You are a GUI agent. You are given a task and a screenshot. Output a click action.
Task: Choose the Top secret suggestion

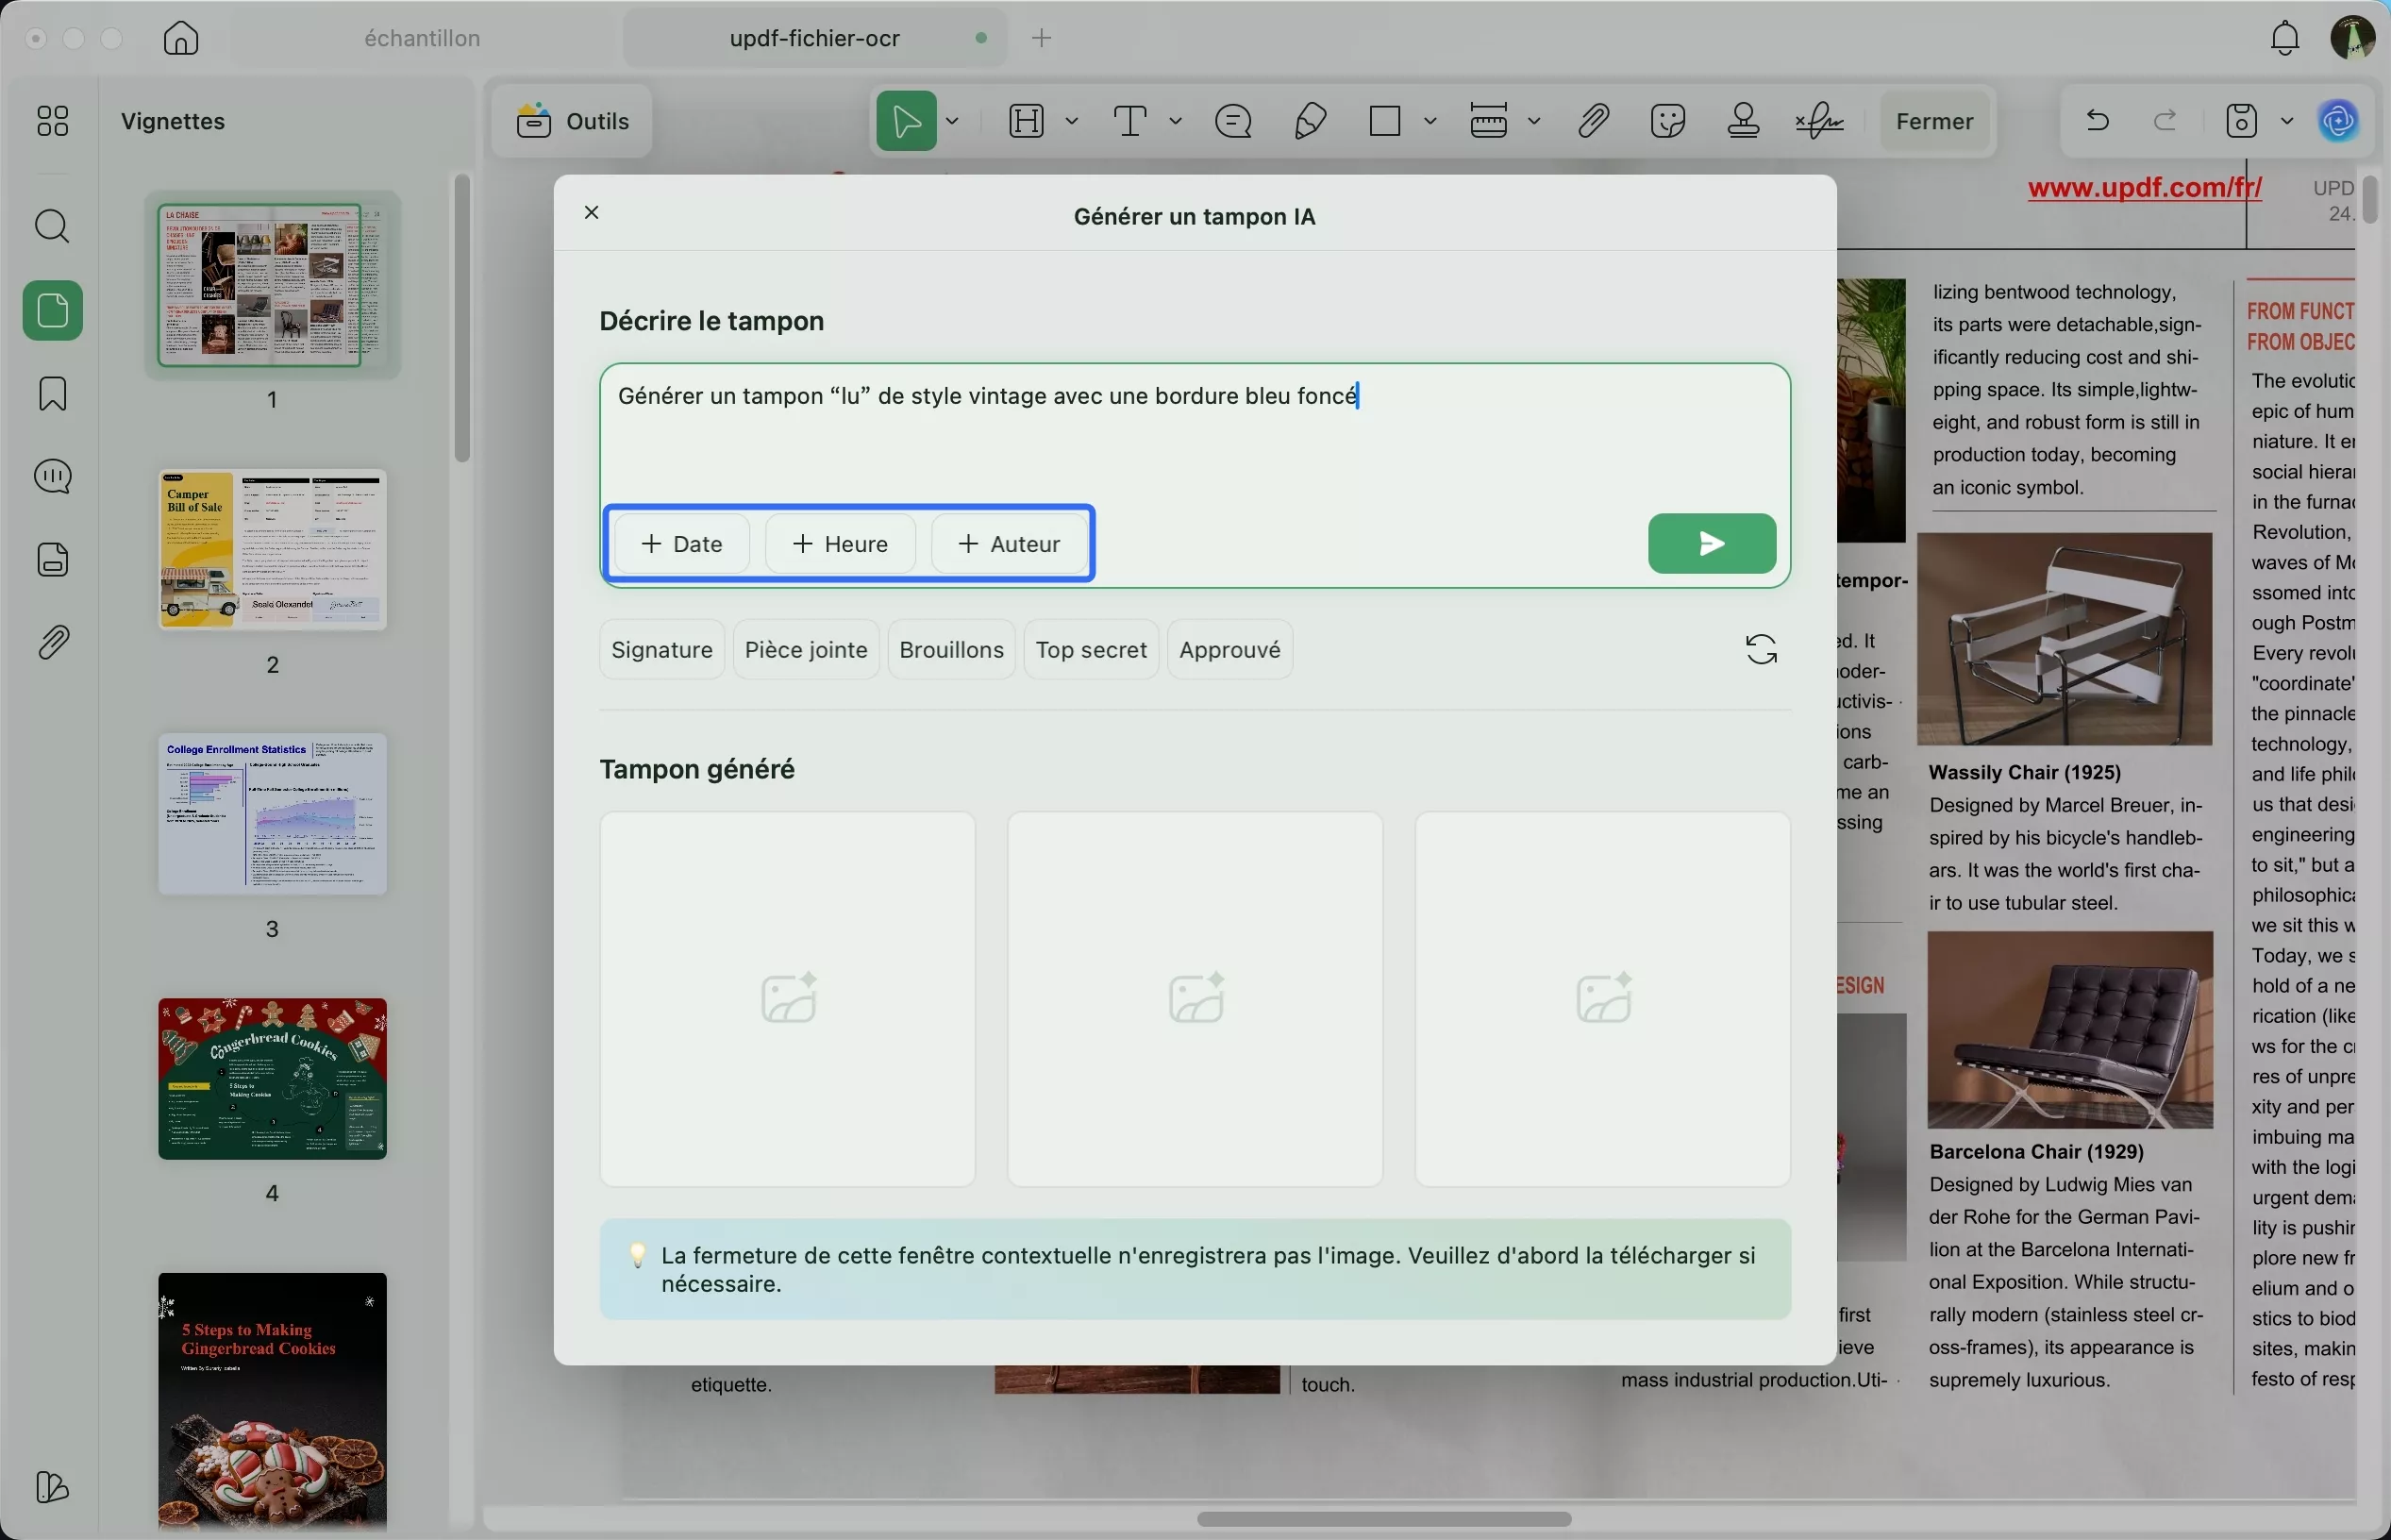[x=1090, y=650]
